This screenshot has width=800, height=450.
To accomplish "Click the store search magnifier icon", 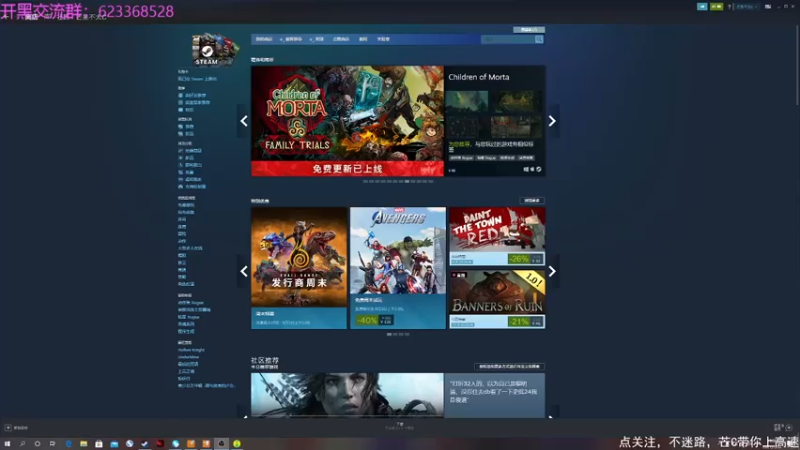I will coord(539,39).
